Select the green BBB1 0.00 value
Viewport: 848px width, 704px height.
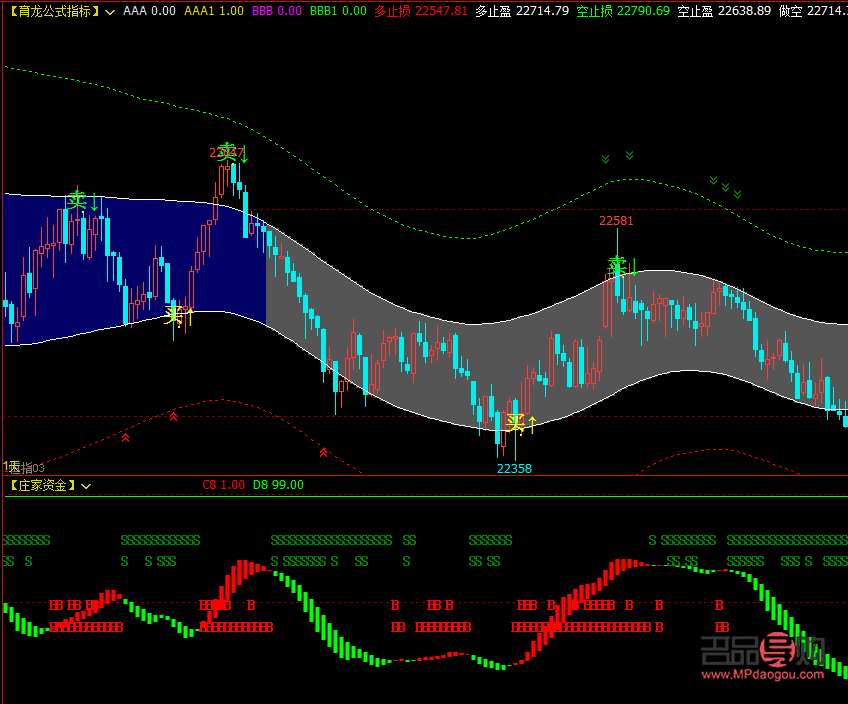[338, 11]
